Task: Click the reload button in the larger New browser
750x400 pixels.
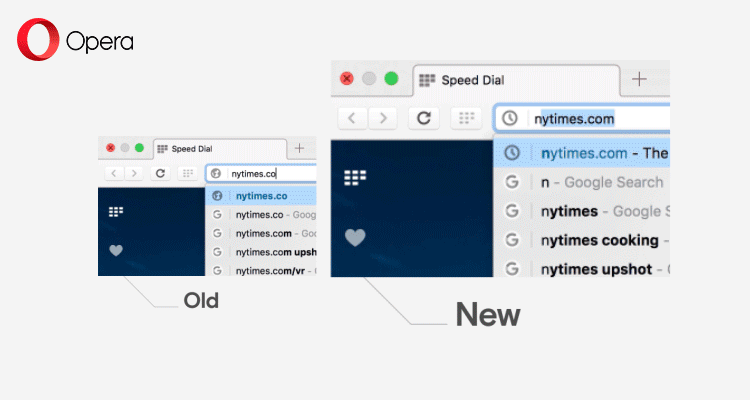Action: coord(424,118)
